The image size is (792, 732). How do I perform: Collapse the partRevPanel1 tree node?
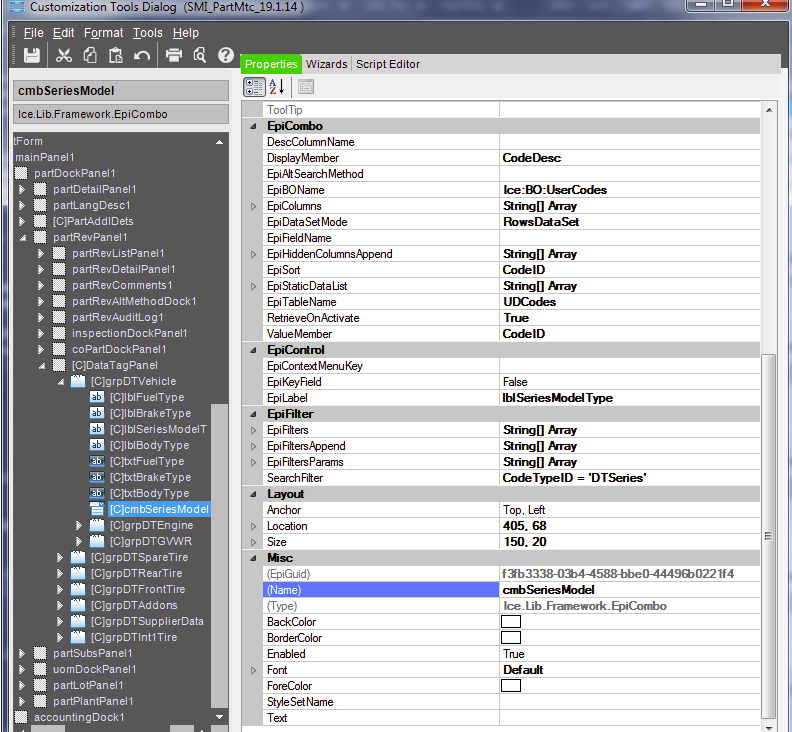click(x=23, y=237)
